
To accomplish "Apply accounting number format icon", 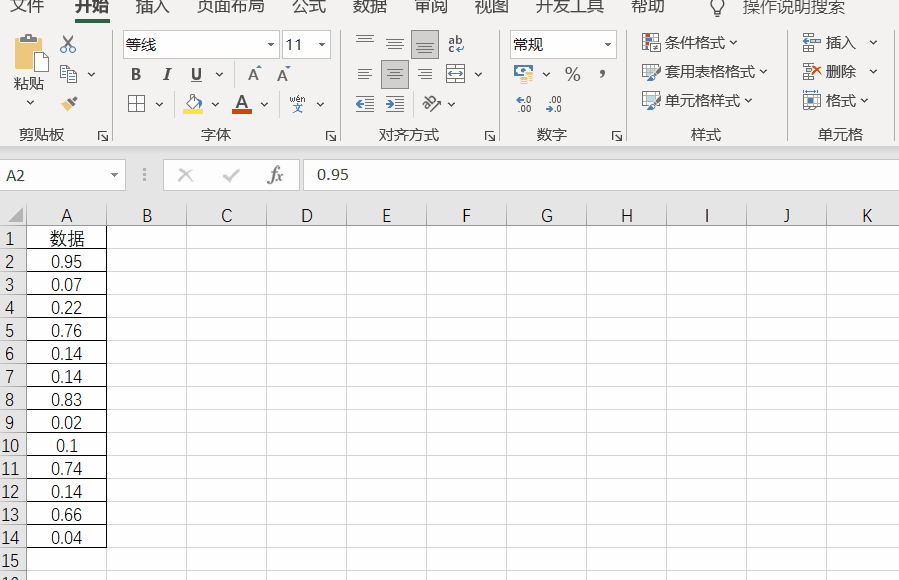I will [523, 74].
